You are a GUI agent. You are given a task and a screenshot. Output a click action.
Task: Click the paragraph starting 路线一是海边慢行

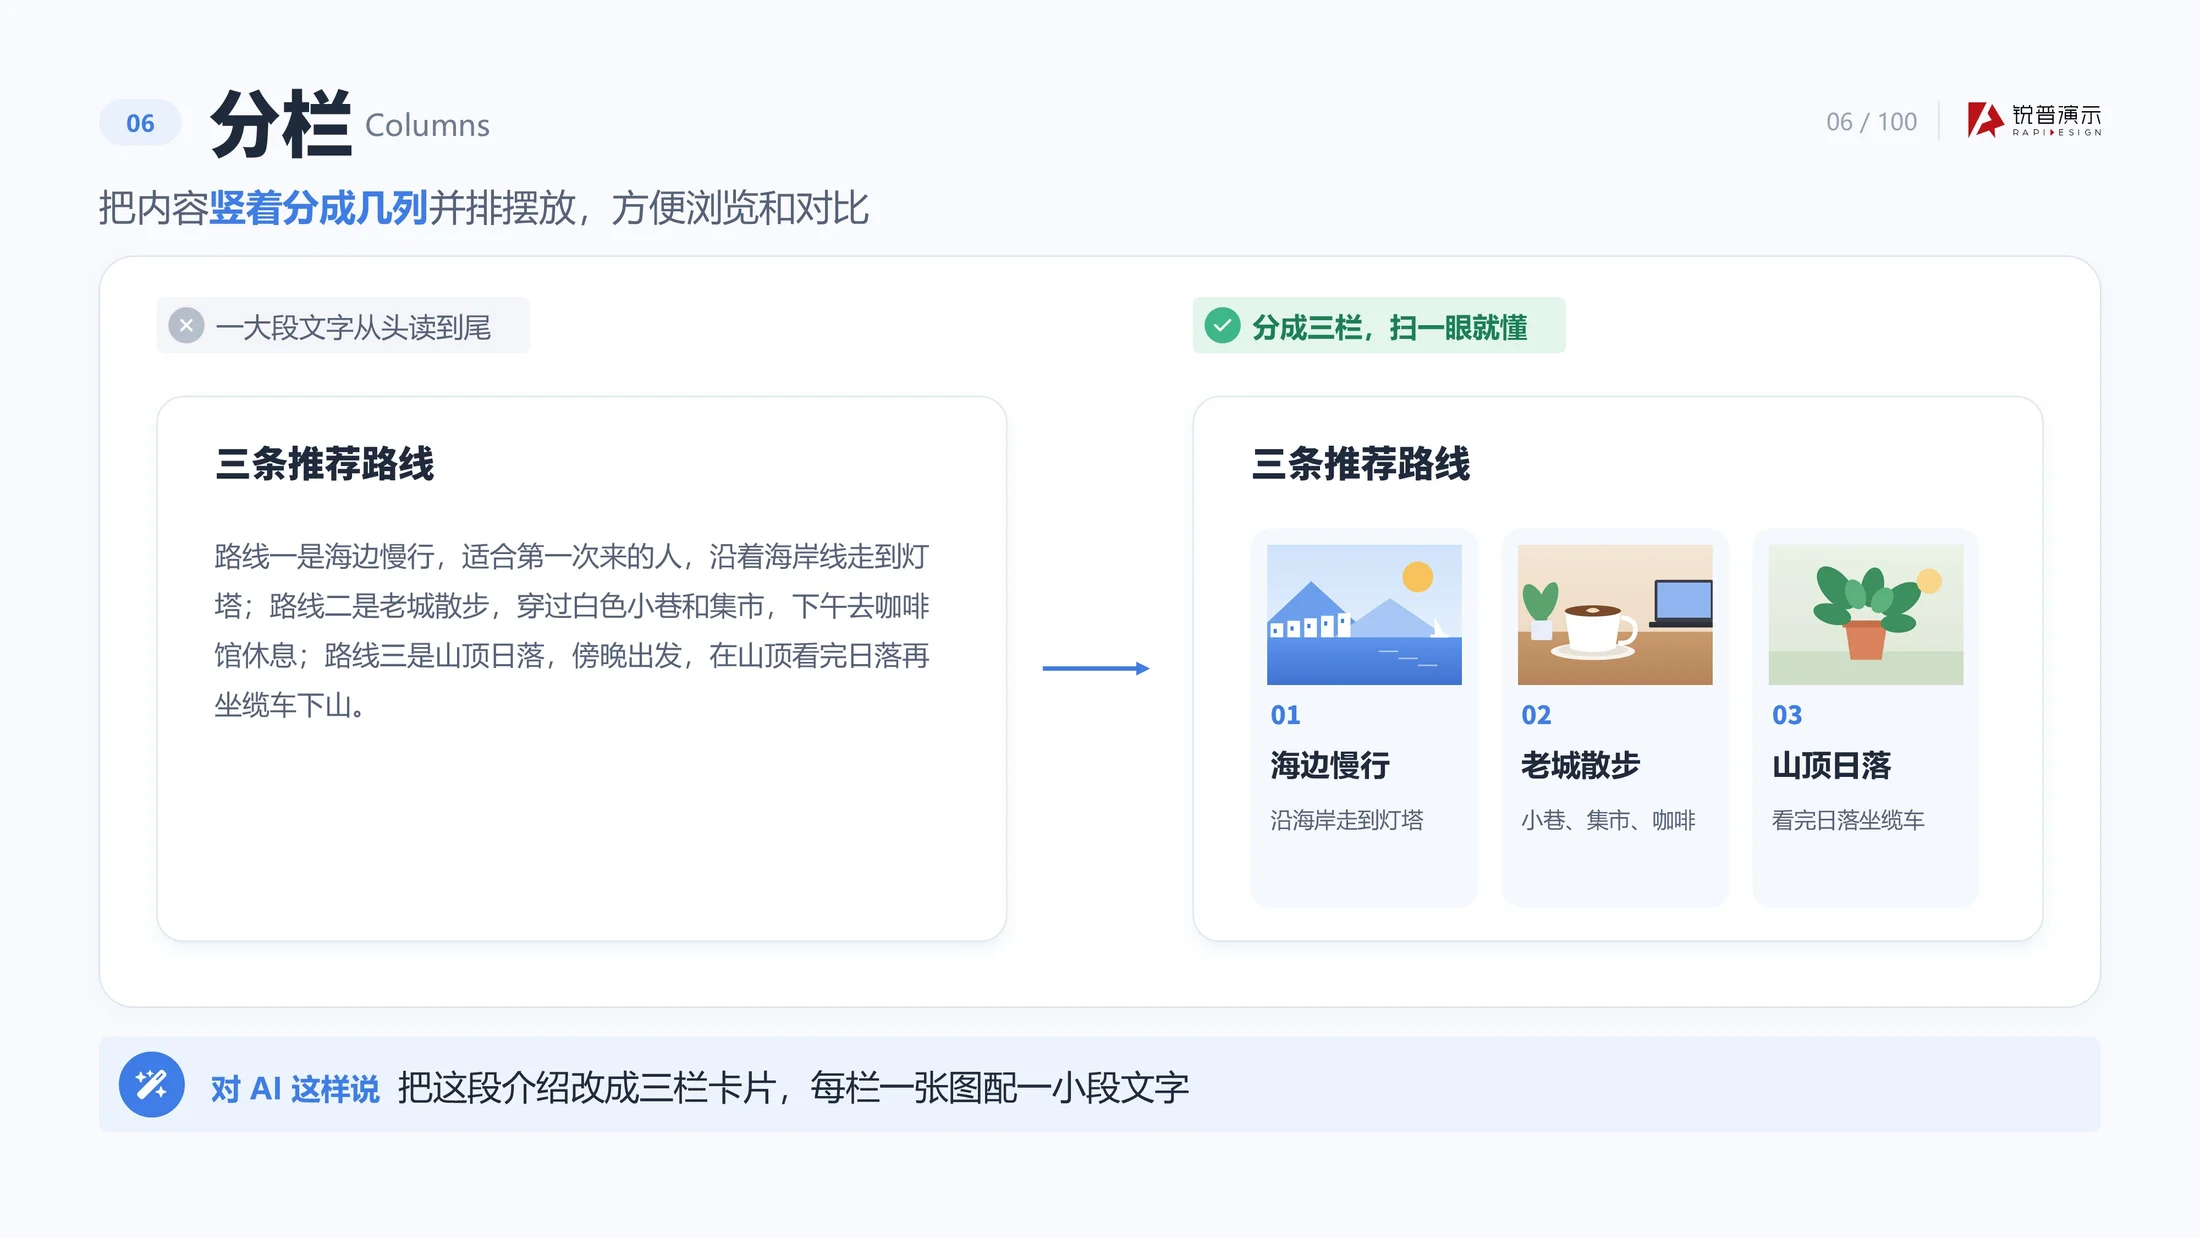coord(572,630)
